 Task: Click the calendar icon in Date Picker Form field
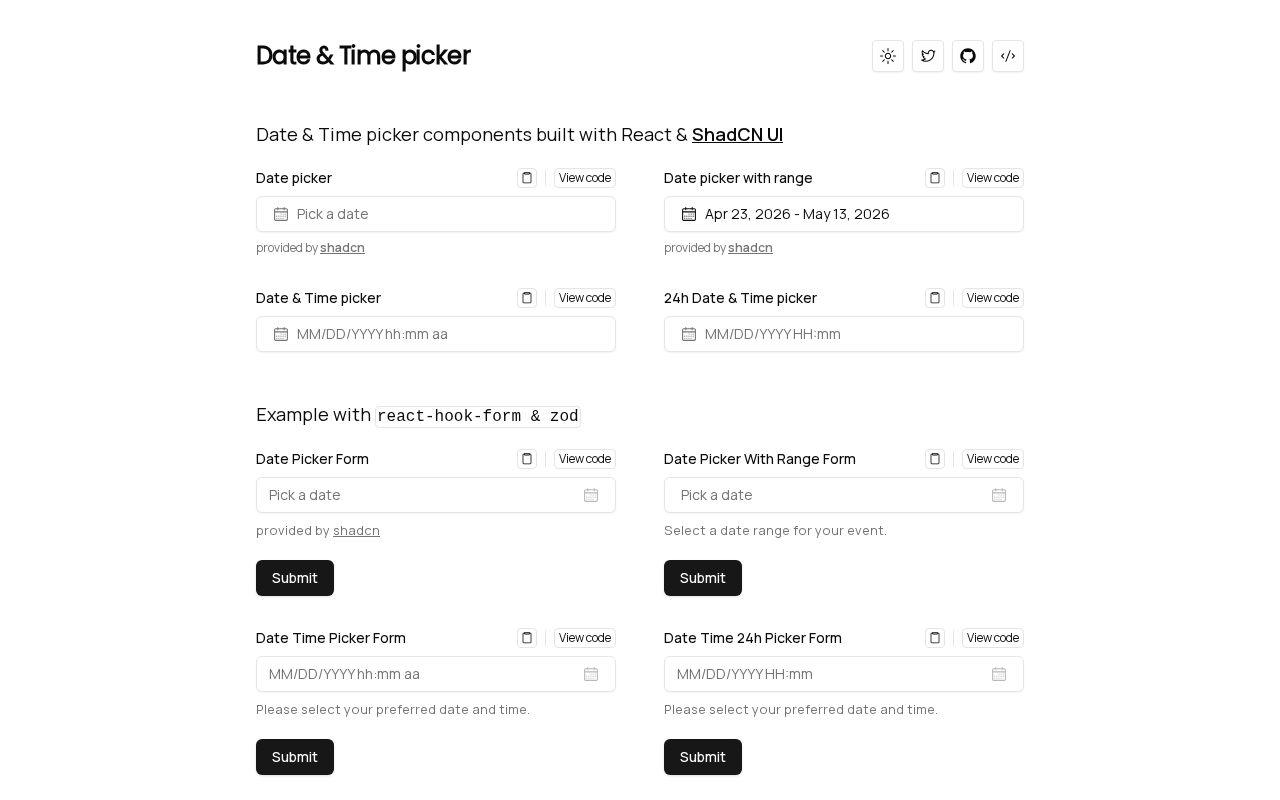(591, 495)
